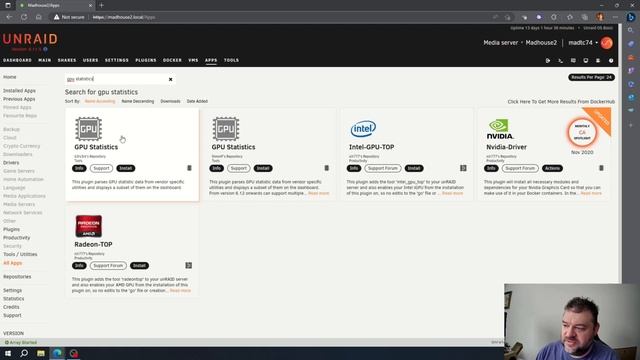Click Read more on the Radeon-TOP description

[180, 291]
